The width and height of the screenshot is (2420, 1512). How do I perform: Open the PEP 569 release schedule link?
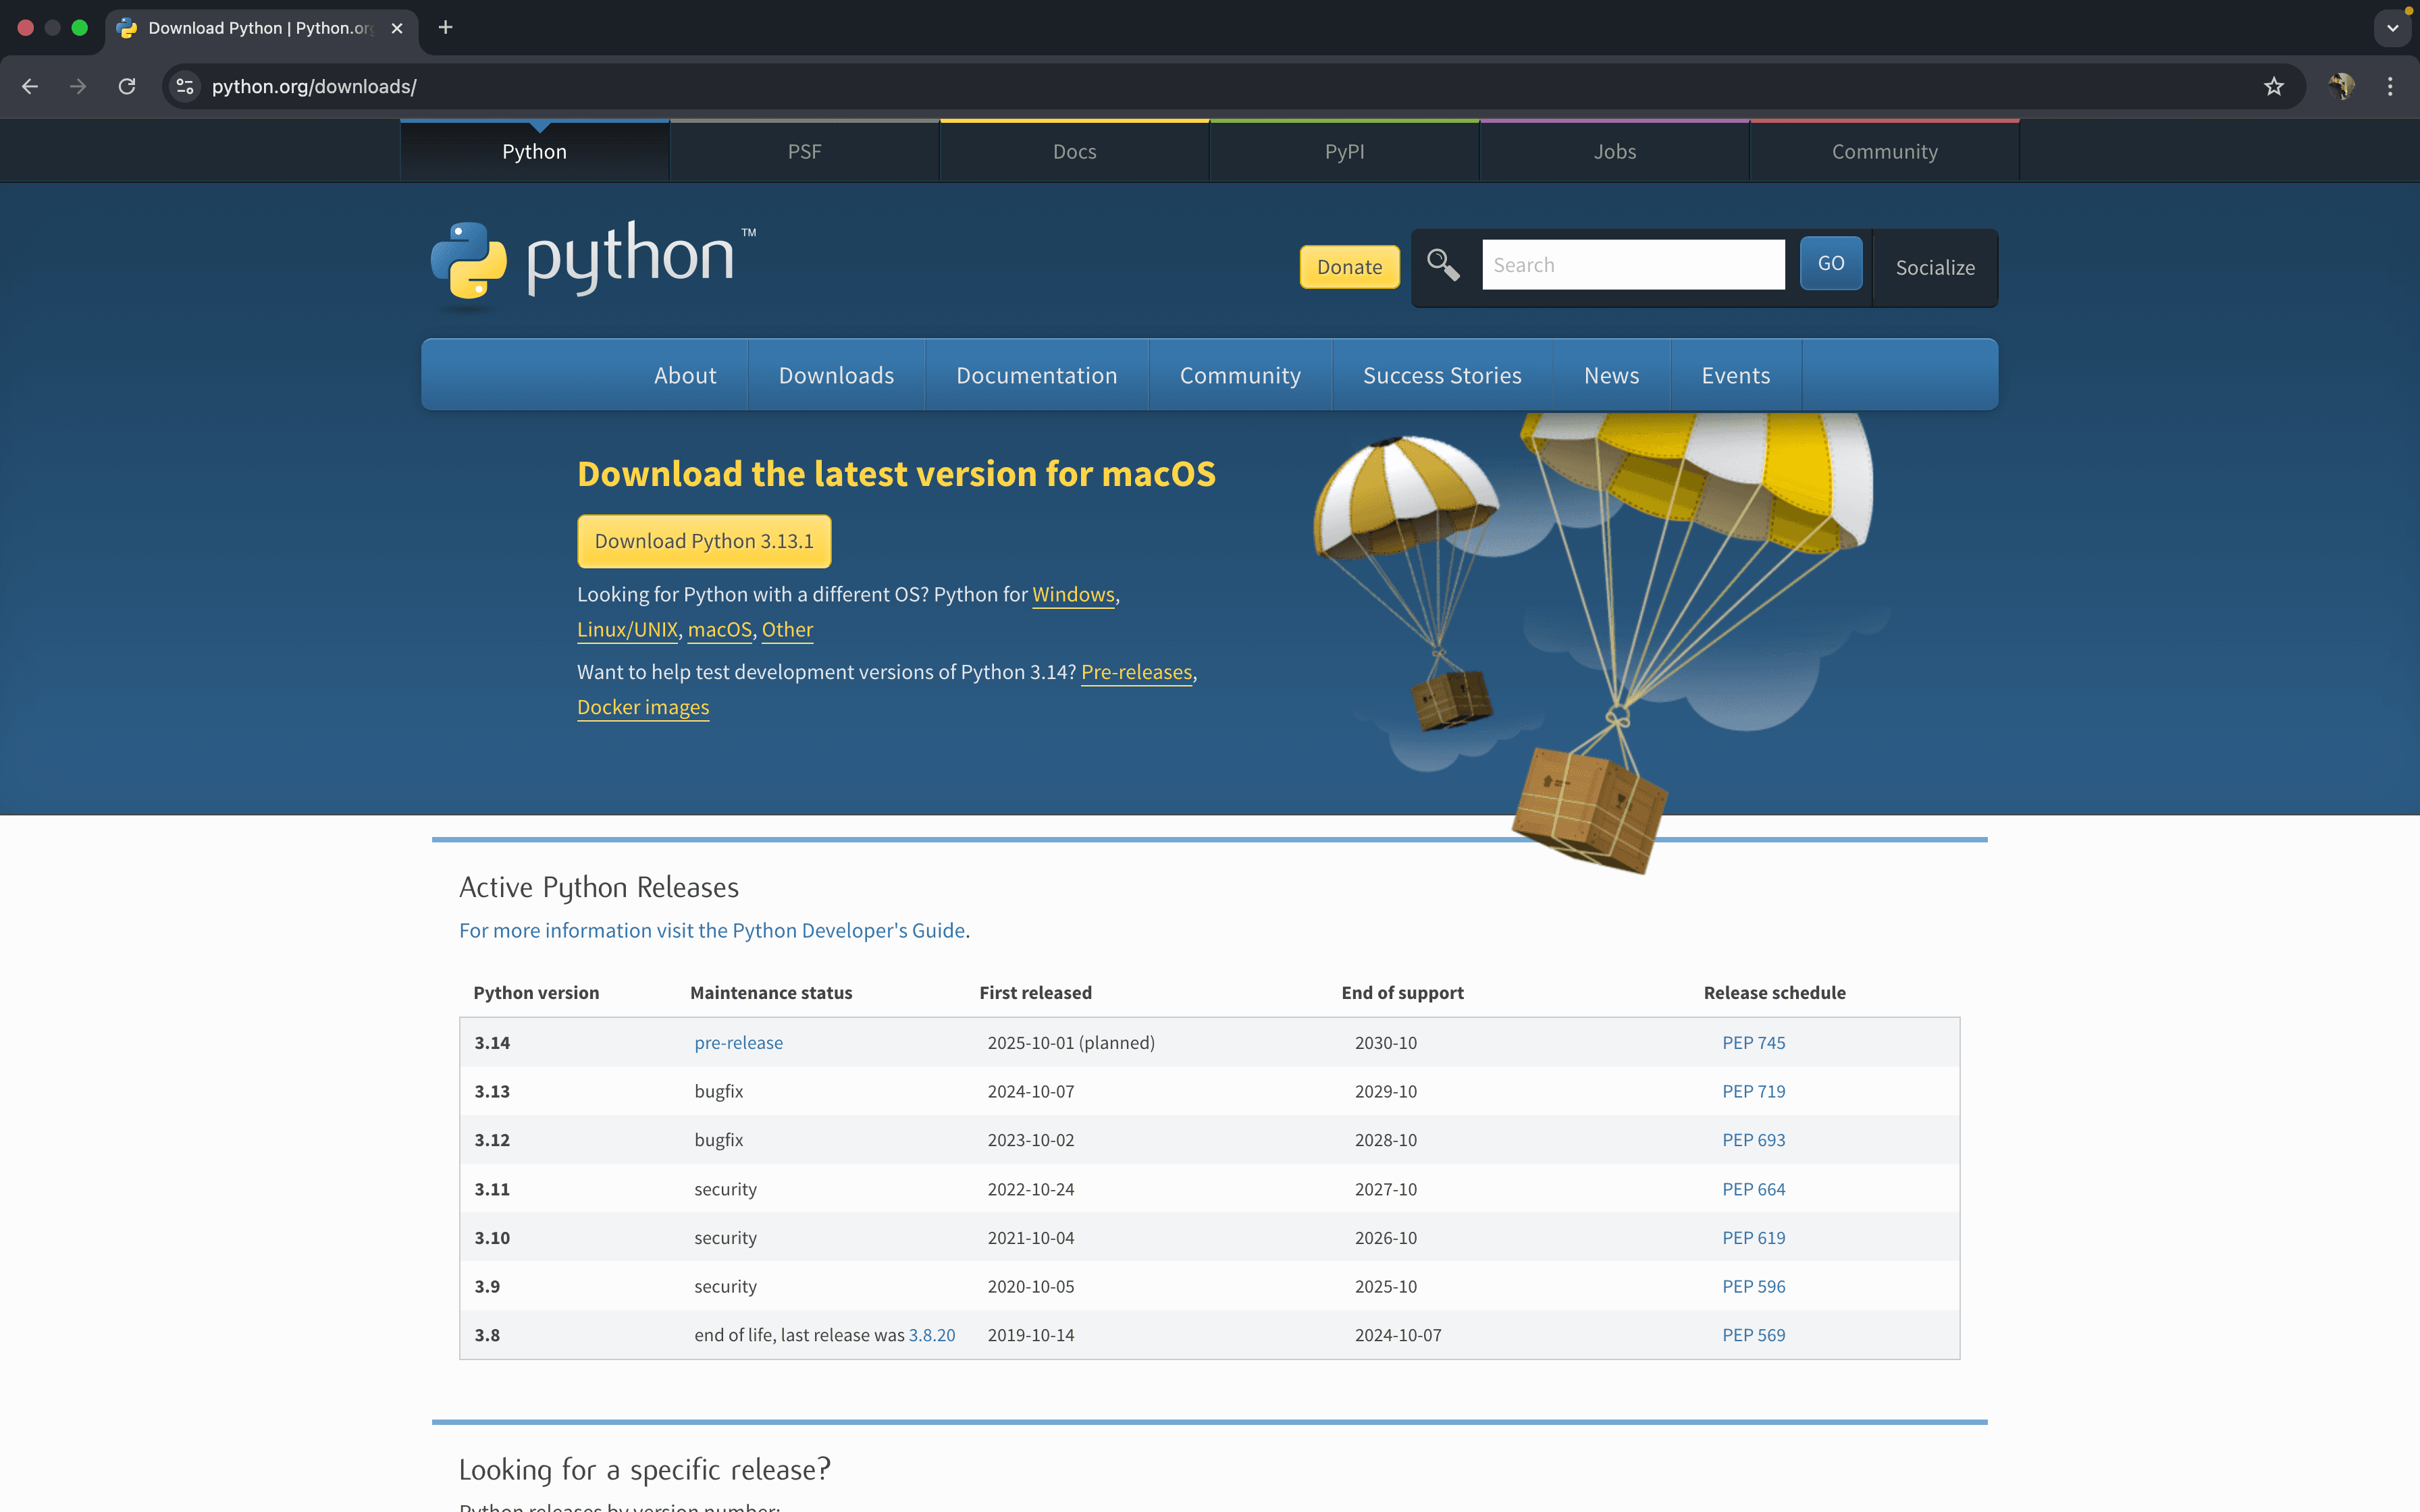point(1753,1335)
